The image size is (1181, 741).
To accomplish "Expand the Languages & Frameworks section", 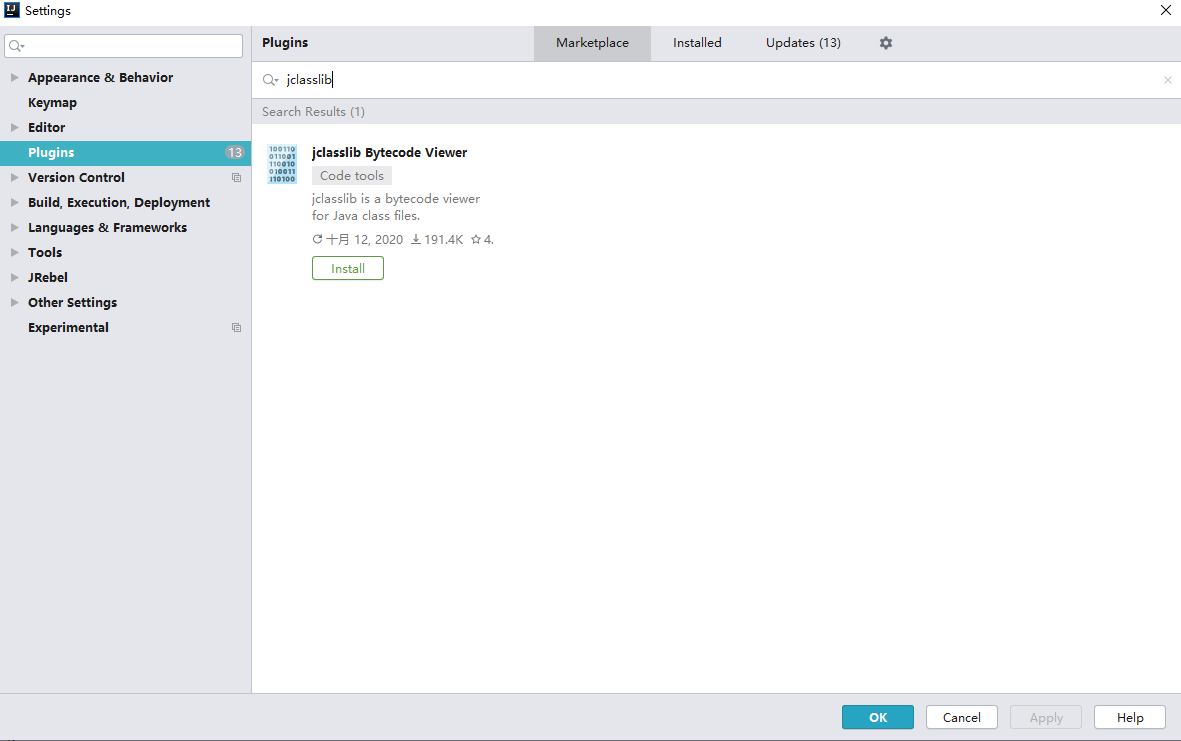I will pos(14,227).
